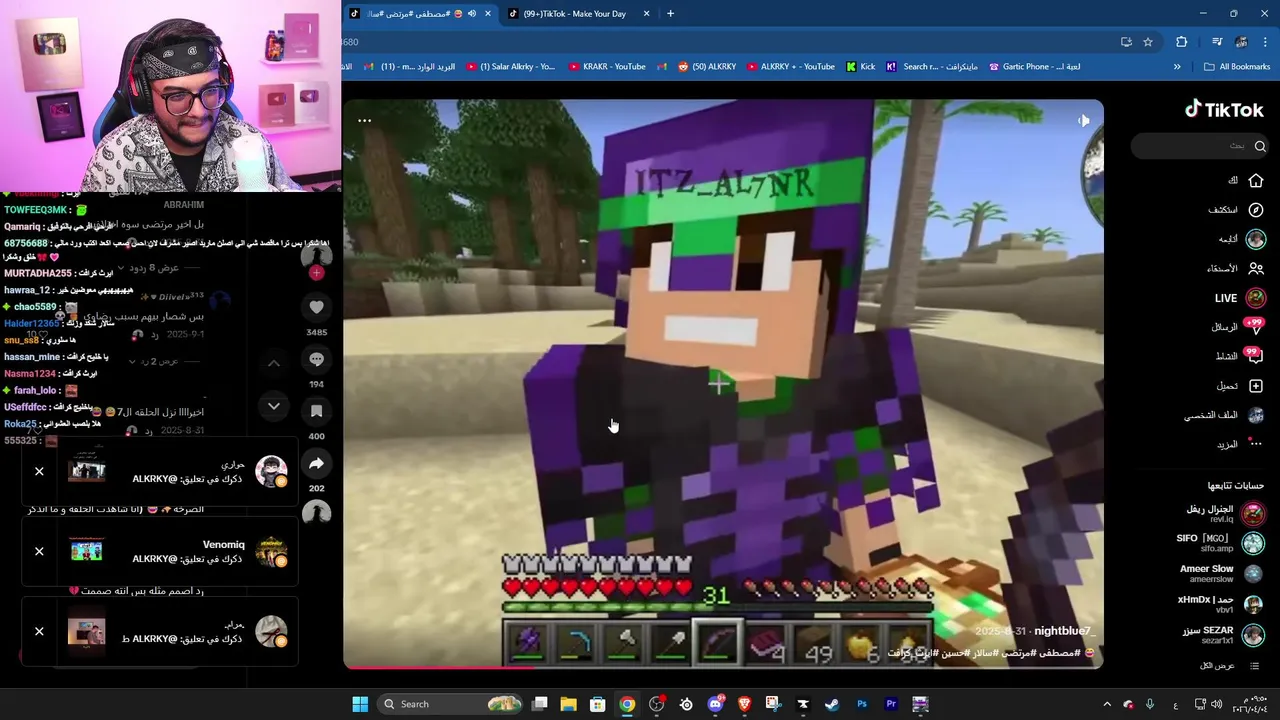Follow the creator via red plus badge
The height and width of the screenshot is (720, 1280).
[x=316, y=273]
